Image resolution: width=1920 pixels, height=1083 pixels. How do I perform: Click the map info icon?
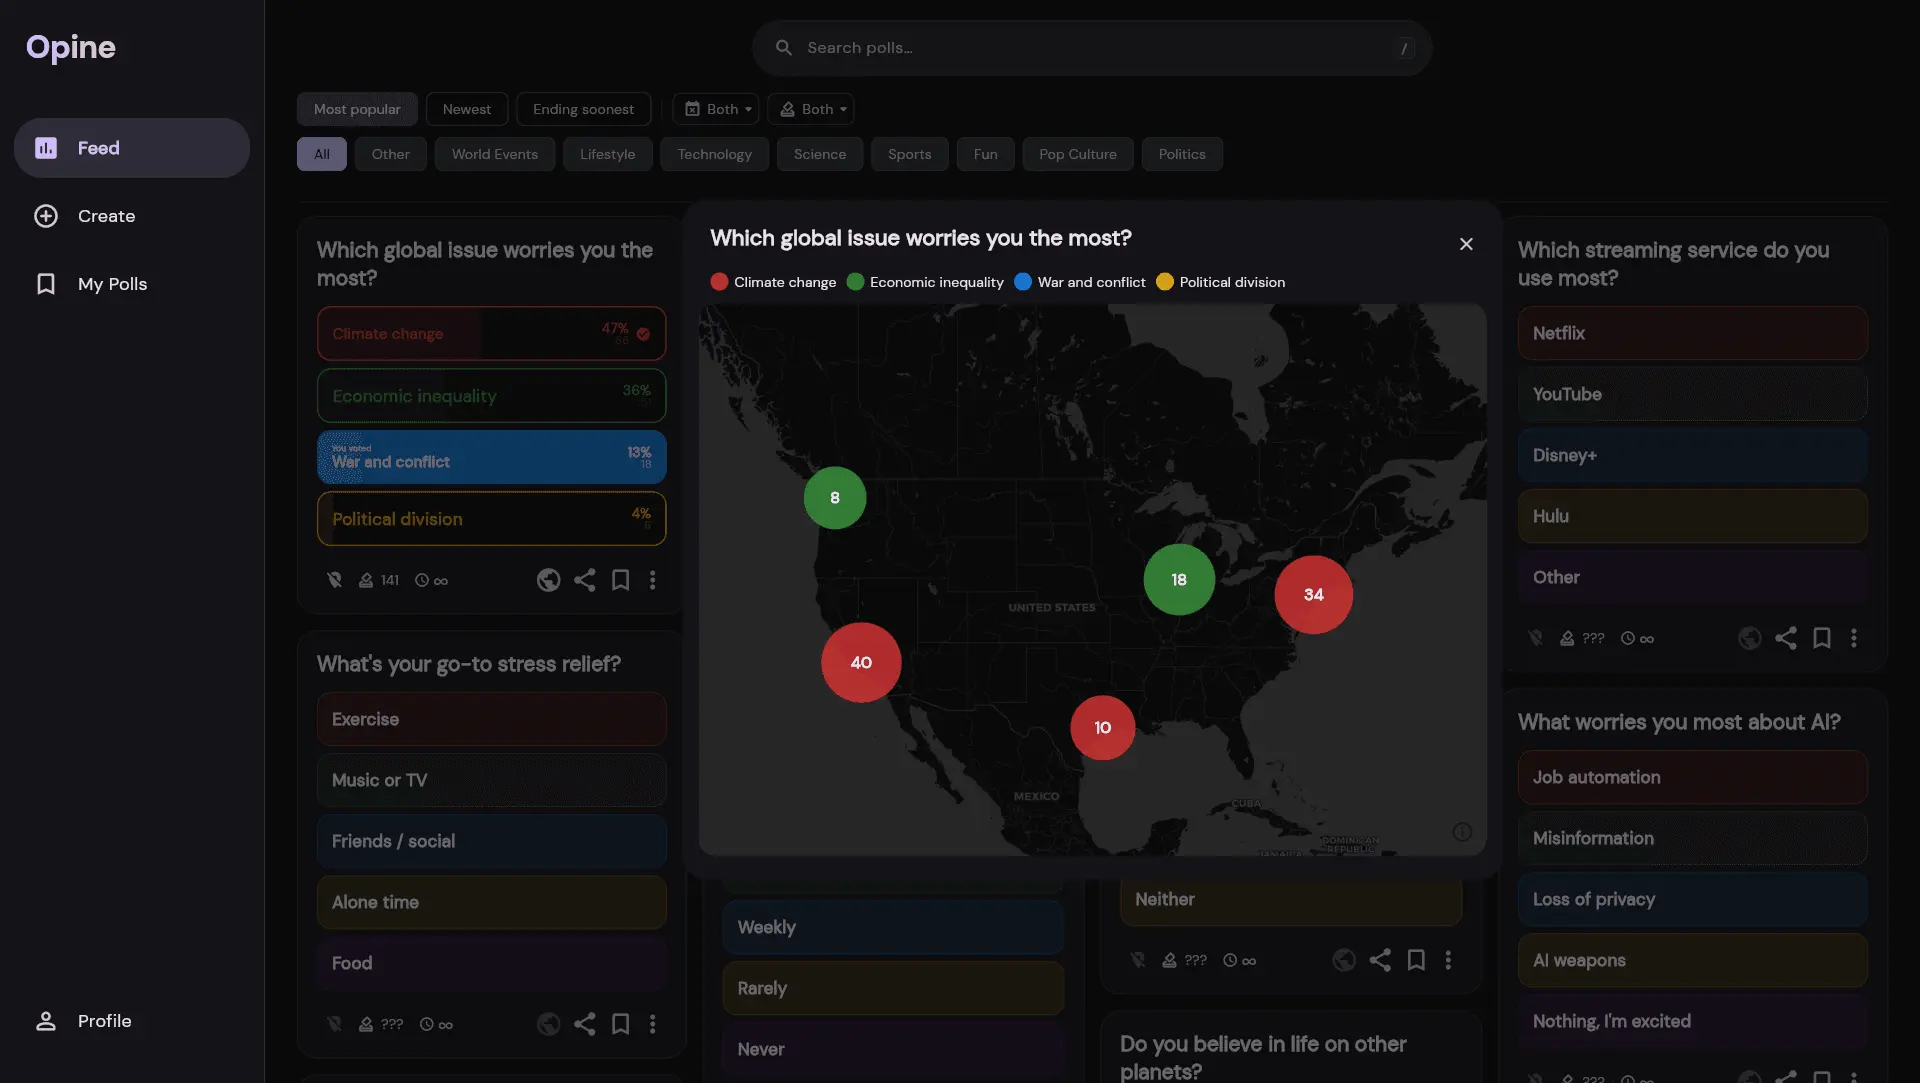(1462, 832)
